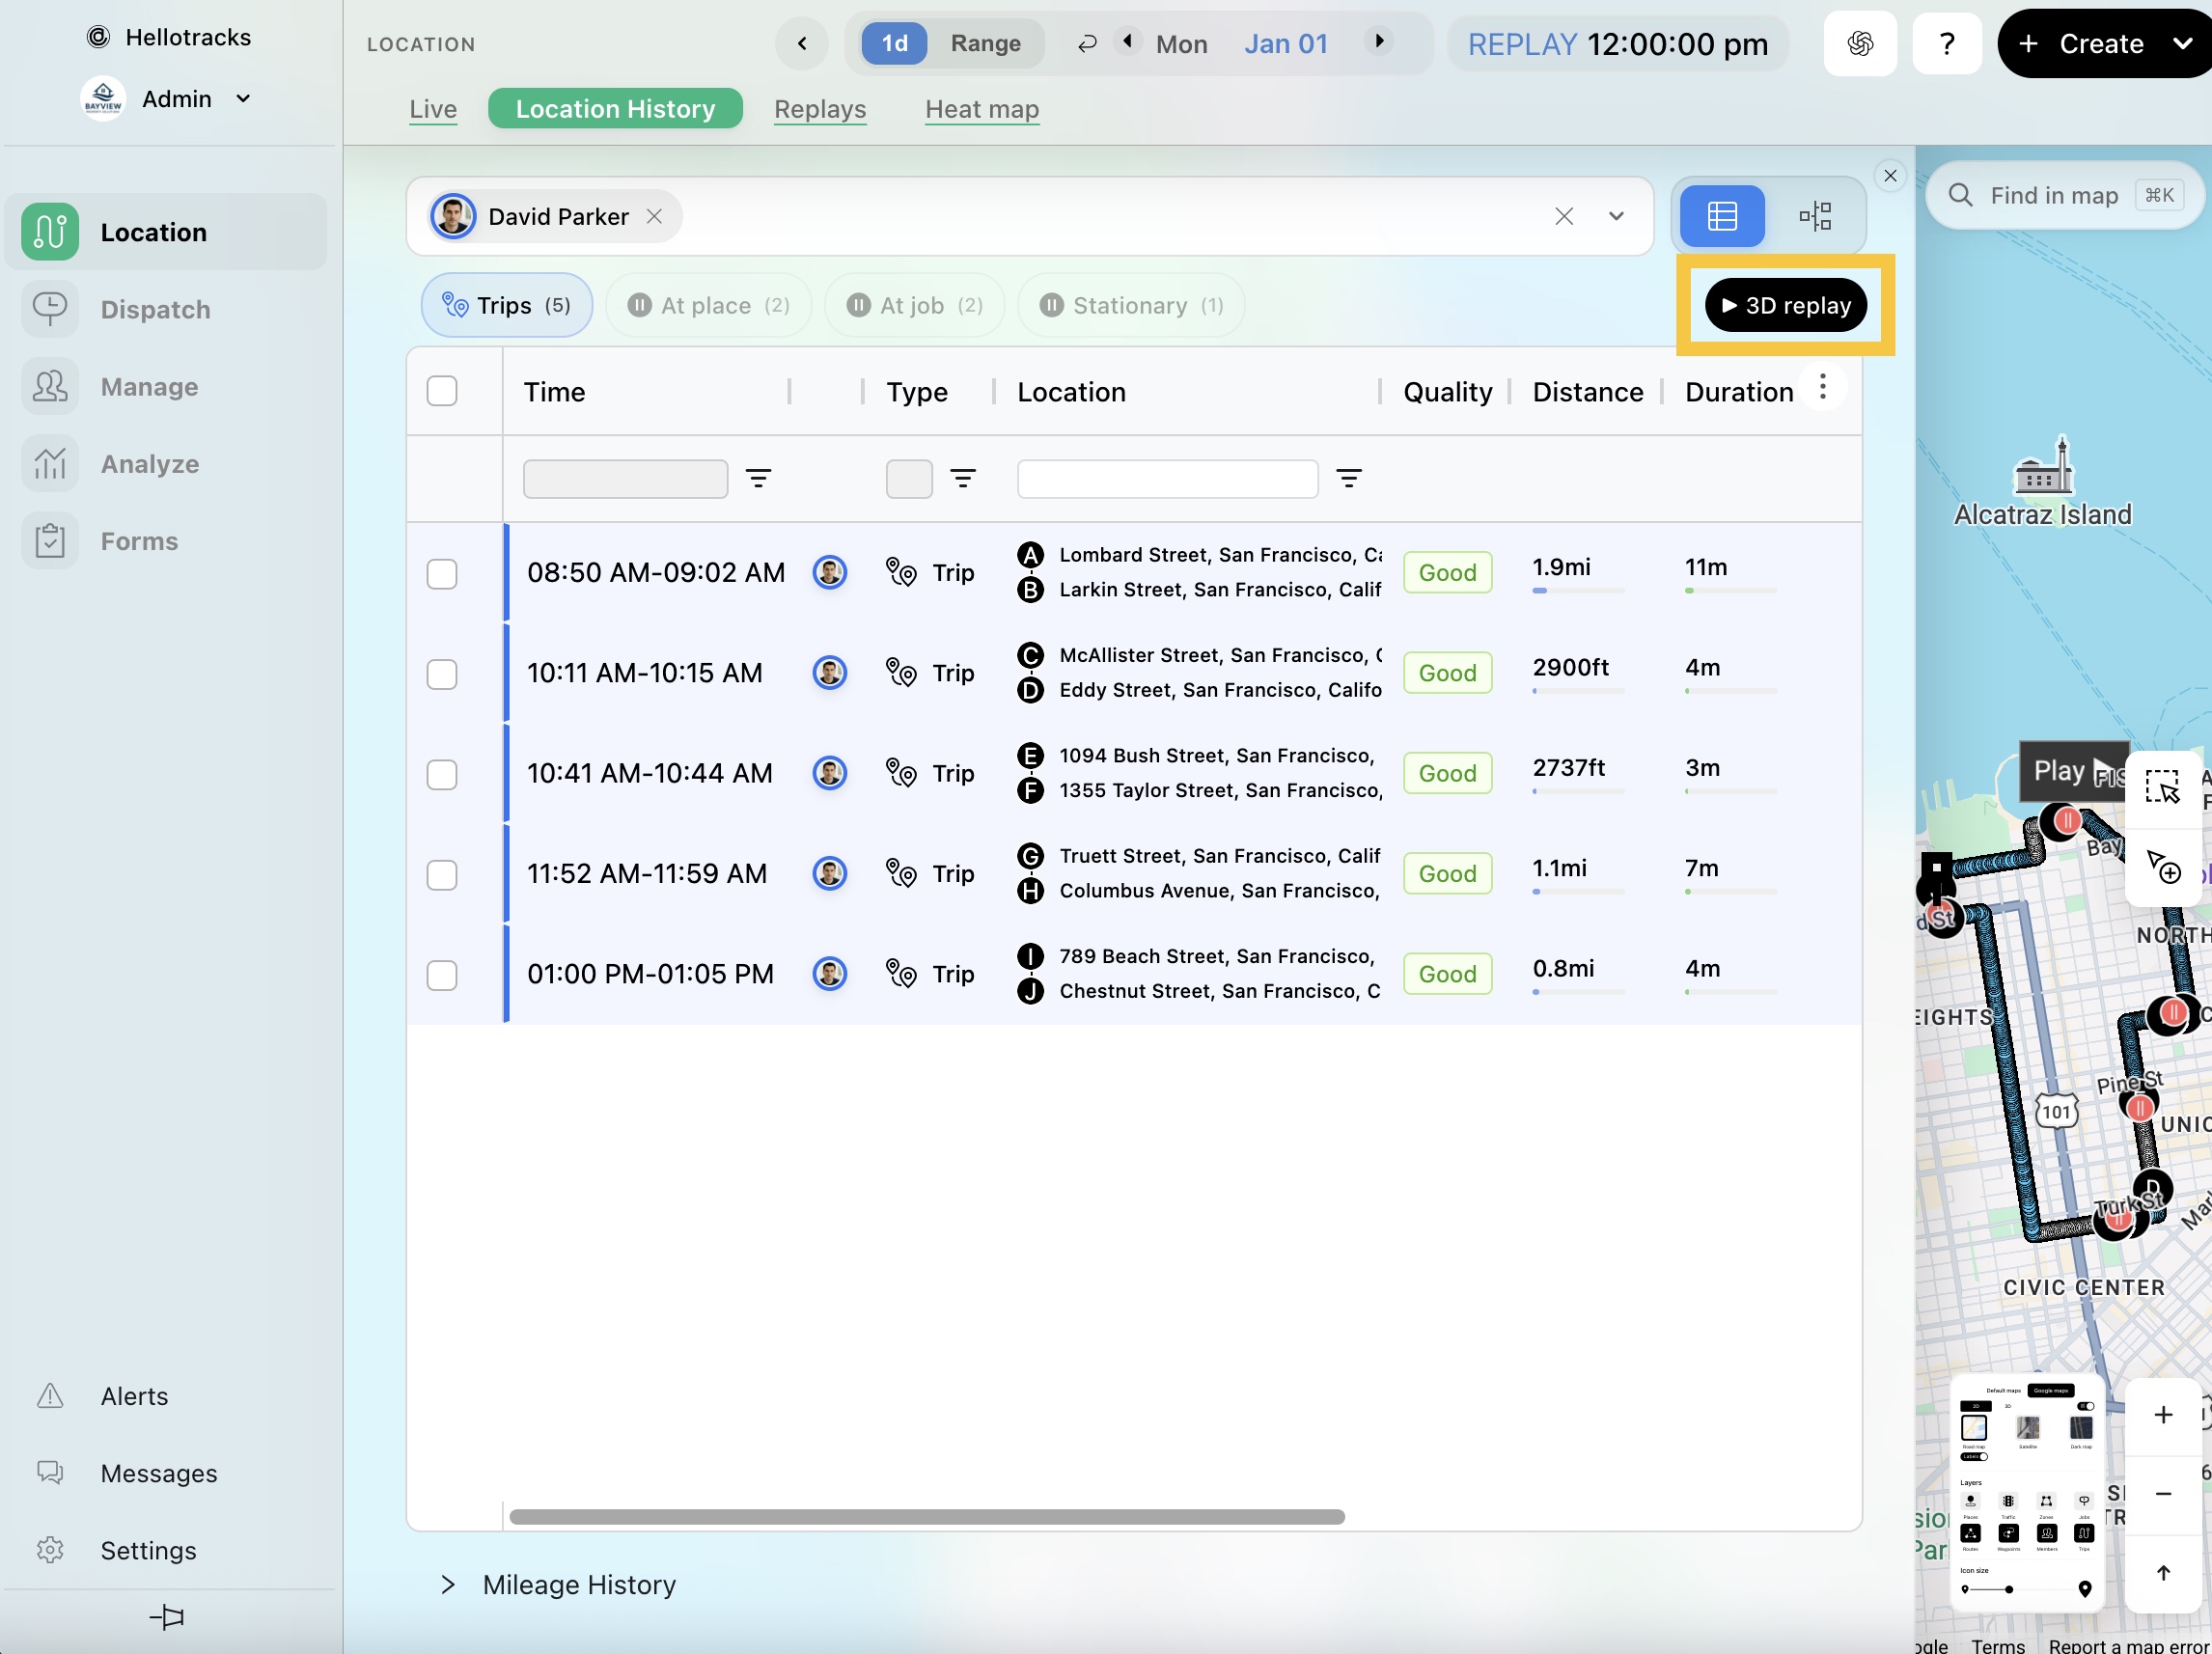Image resolution: width=2212 pixels, height=1654 pixels.
Task: Select the 10:11 AM-10:15 AM trip checkbox
Action: pos(442,674)
